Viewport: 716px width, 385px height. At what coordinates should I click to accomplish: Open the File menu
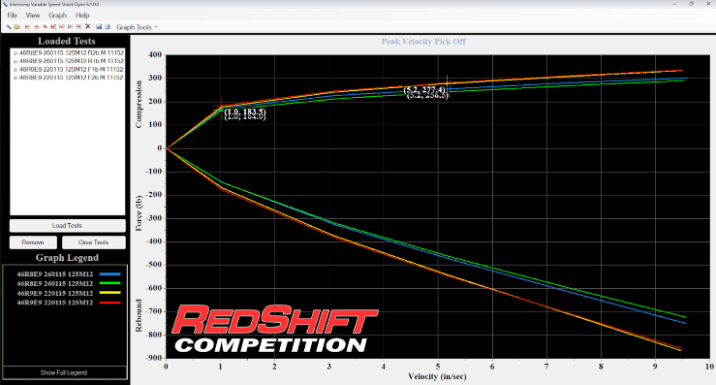[12, 15]
